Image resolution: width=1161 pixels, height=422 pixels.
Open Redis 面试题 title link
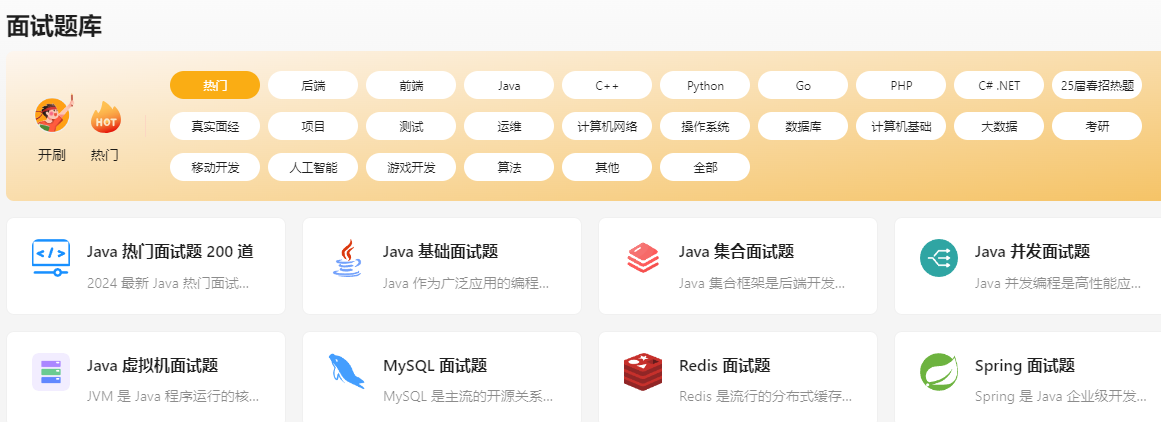click(725, 366)
